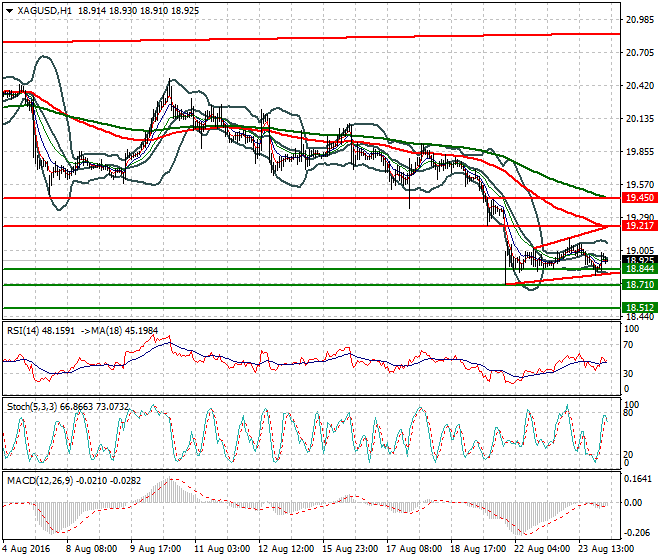
Task: Click the 20.985 price scale value
Action: point(640,19)
